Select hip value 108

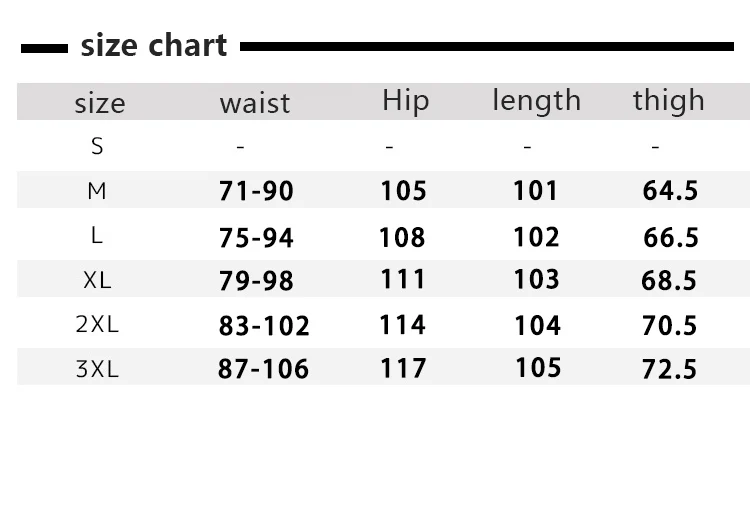(402, 237)
